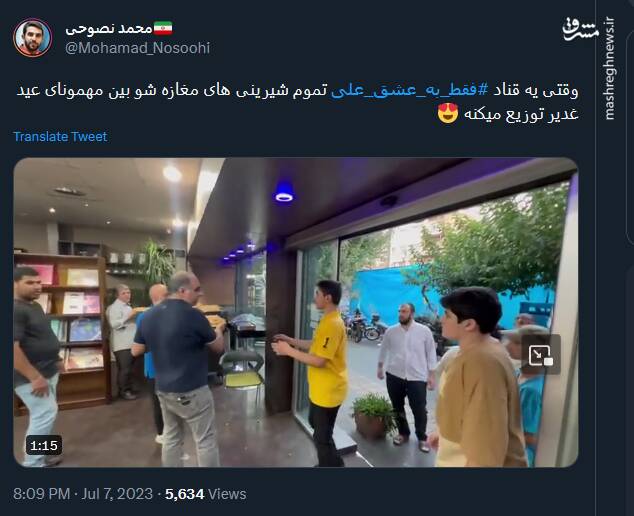Open Mohamad Nosoohi's profile avatar

[32, 38]
